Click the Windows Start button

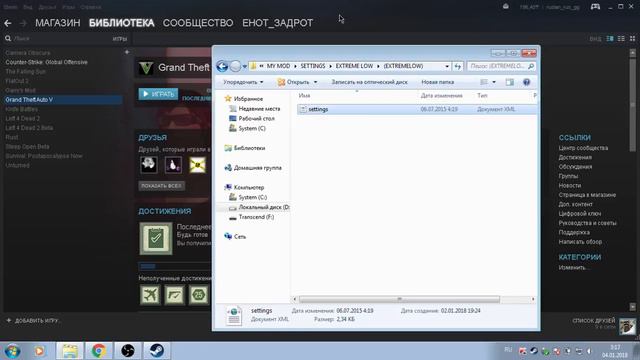pos(12,351)
